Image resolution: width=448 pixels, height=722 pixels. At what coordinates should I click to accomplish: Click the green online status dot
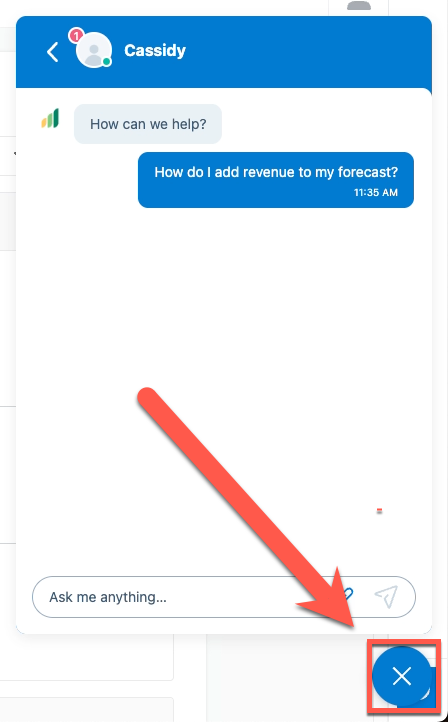[107, 62]
